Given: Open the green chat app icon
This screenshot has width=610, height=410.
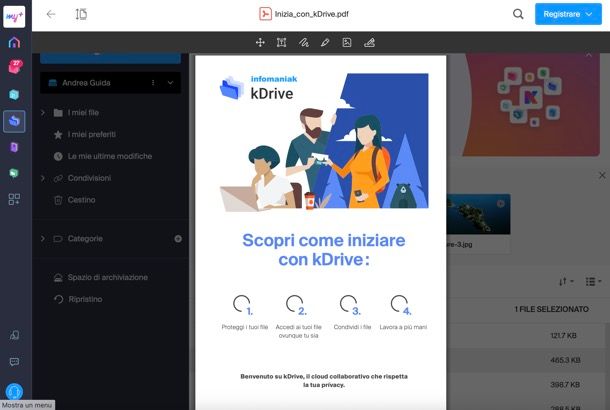Looking at the screenshot, I should [14, 173].
